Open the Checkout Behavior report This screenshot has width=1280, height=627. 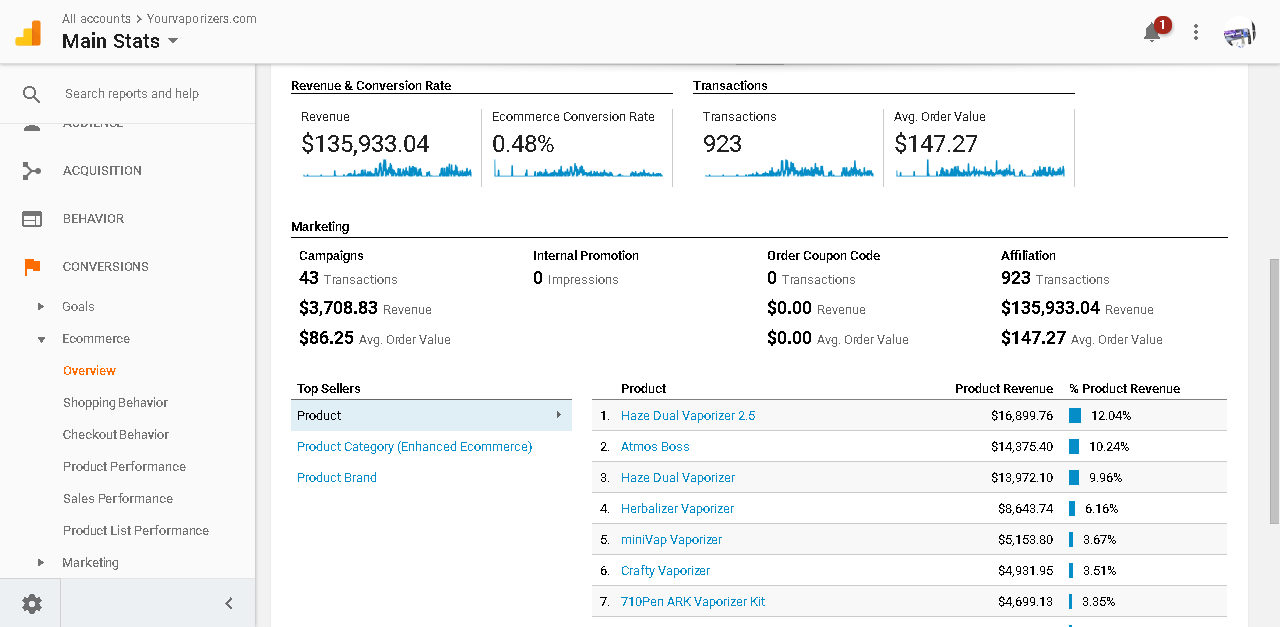tap(116, 435)
